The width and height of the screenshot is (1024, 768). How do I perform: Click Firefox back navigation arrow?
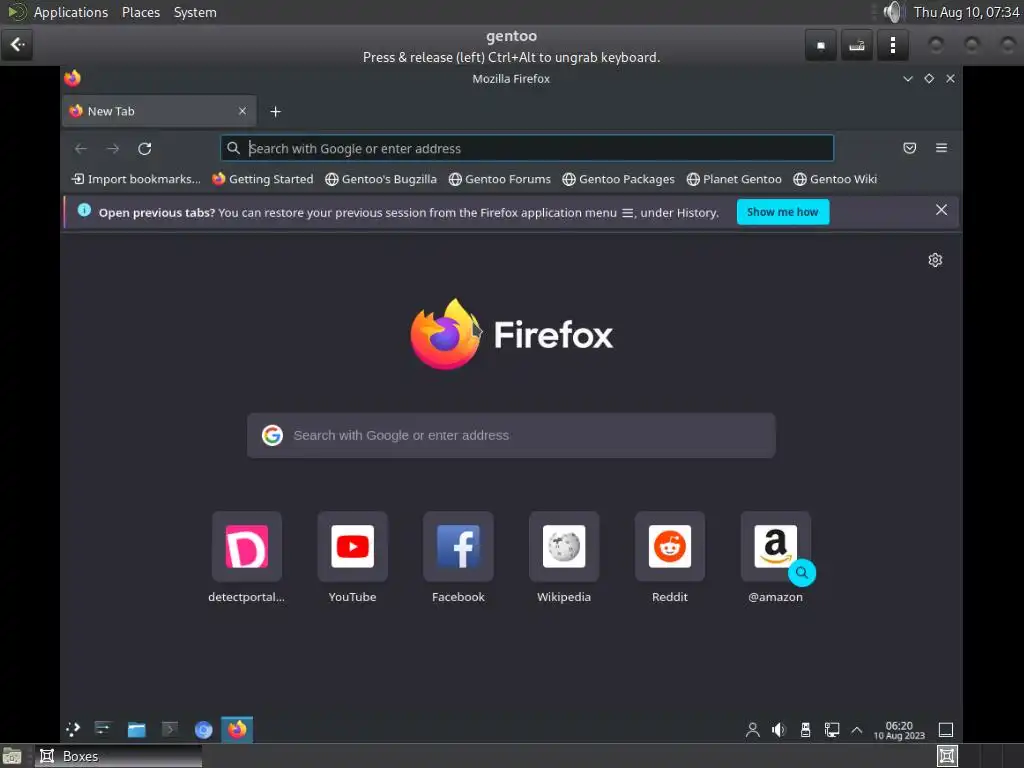click(80, 149)
